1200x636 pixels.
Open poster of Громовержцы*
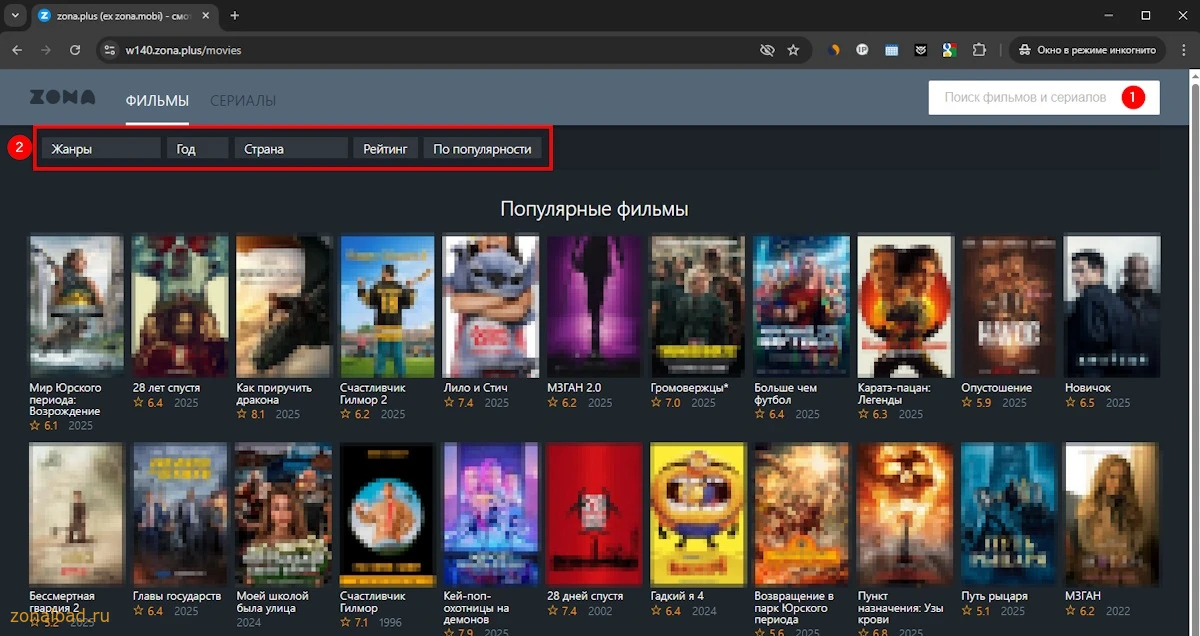click(x=698, y=306)
